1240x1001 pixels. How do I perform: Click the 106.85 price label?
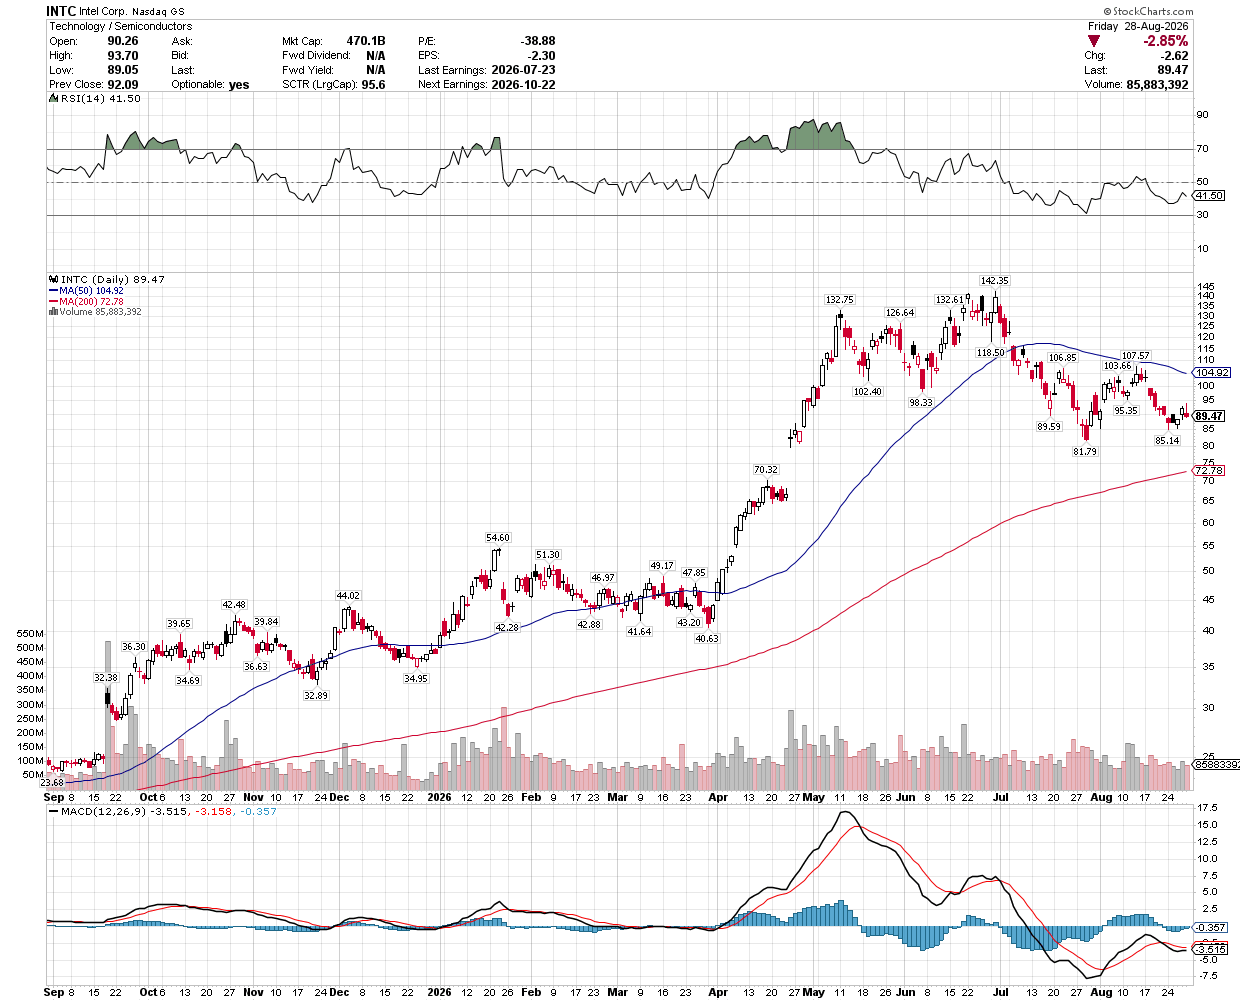coord(1062,358)
